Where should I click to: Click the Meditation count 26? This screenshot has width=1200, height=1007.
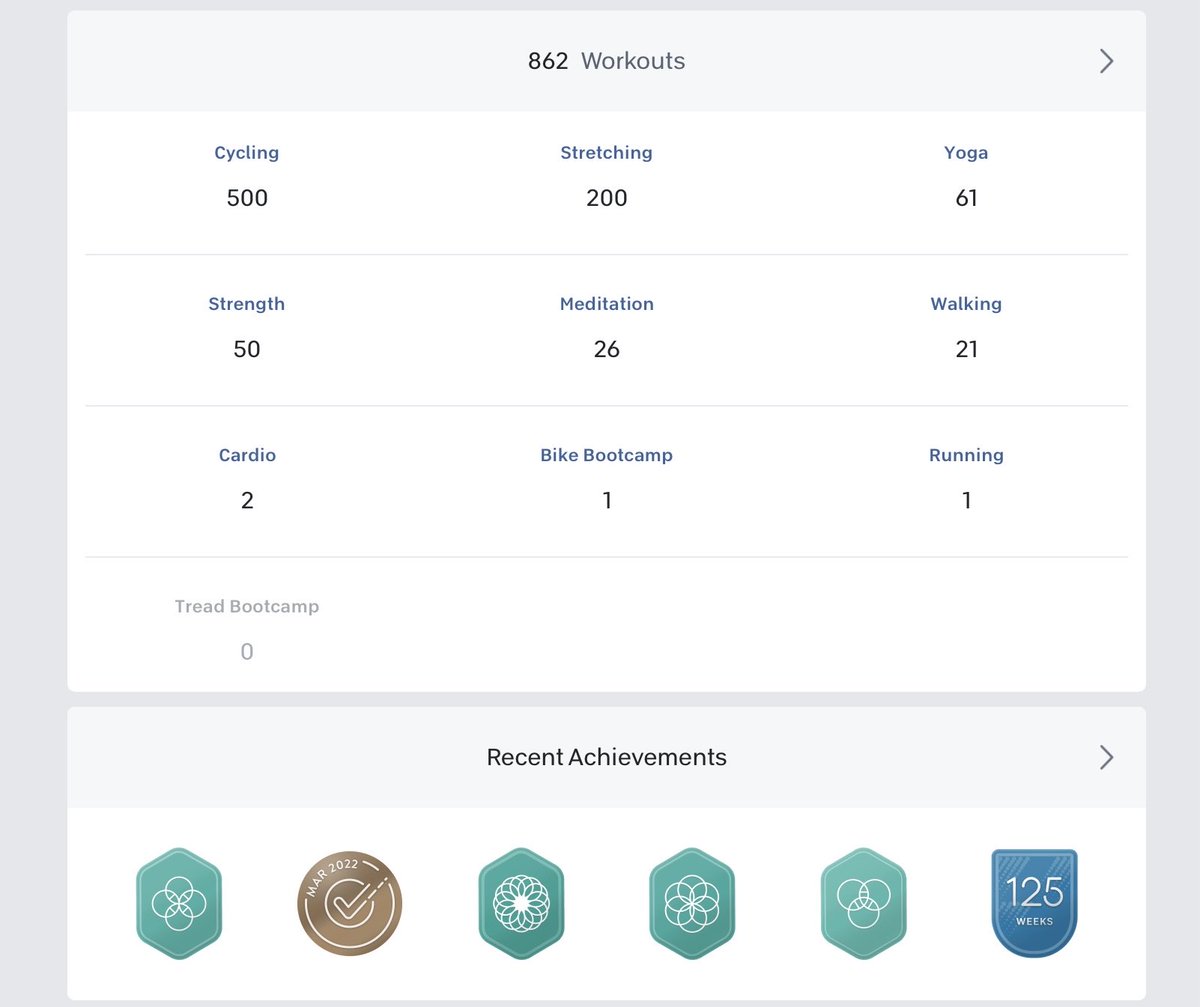(x=606, y=349)
